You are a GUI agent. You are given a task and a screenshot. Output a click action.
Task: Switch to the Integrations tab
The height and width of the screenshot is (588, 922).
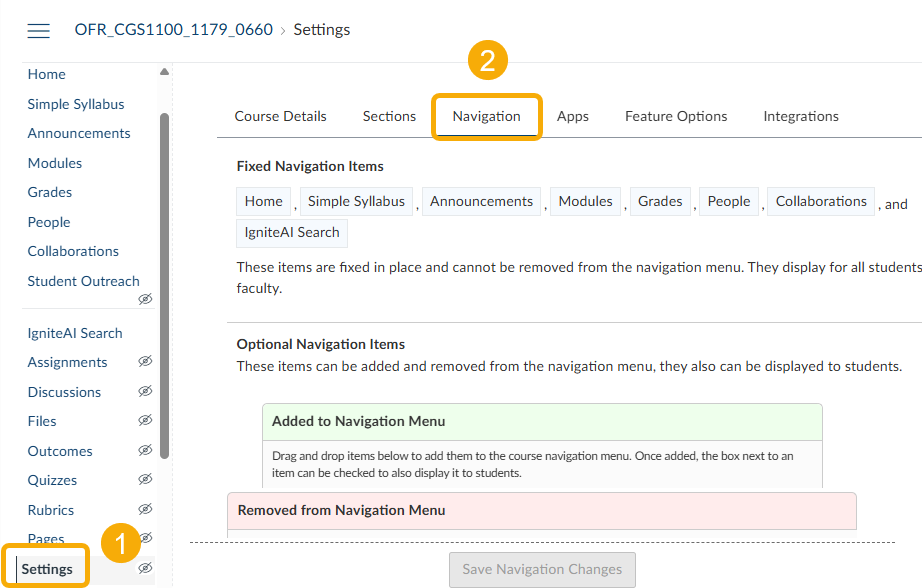[x=800, y=115]
